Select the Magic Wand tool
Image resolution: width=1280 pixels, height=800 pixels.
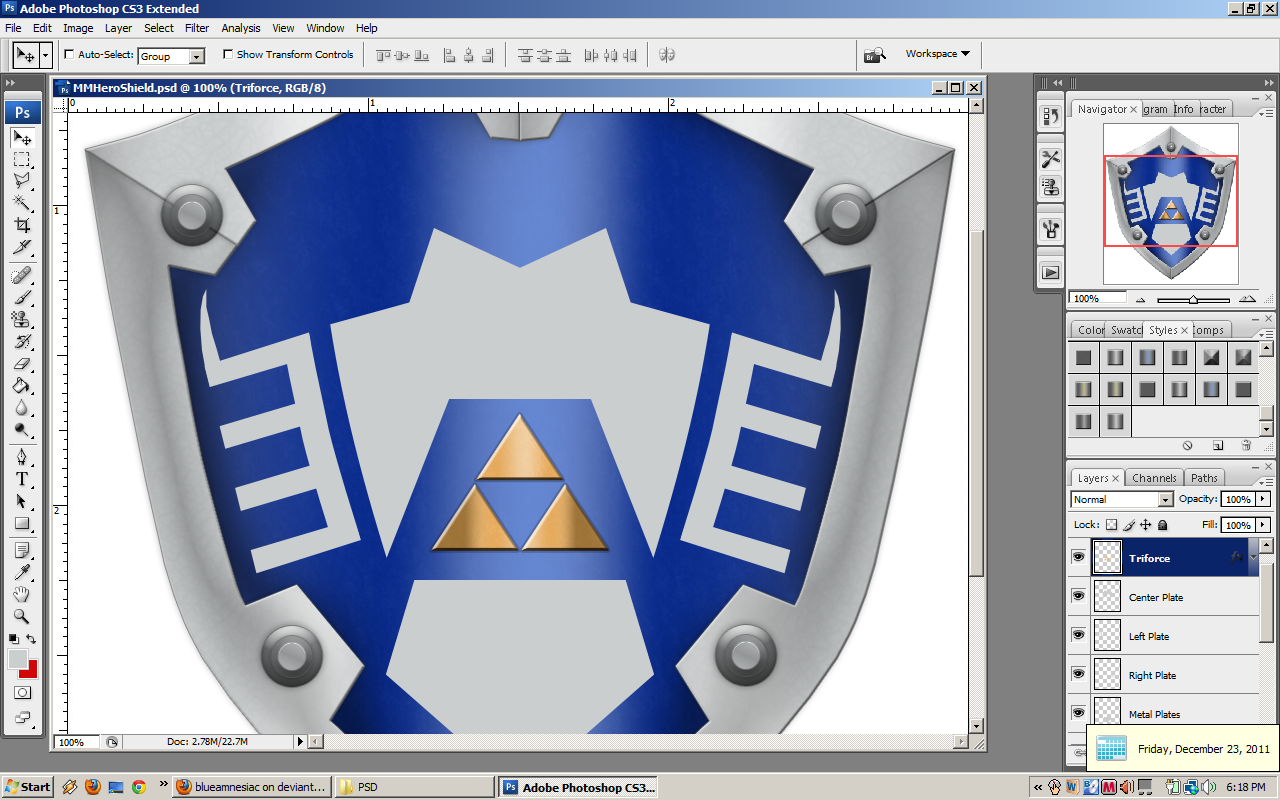click(22, 203)
